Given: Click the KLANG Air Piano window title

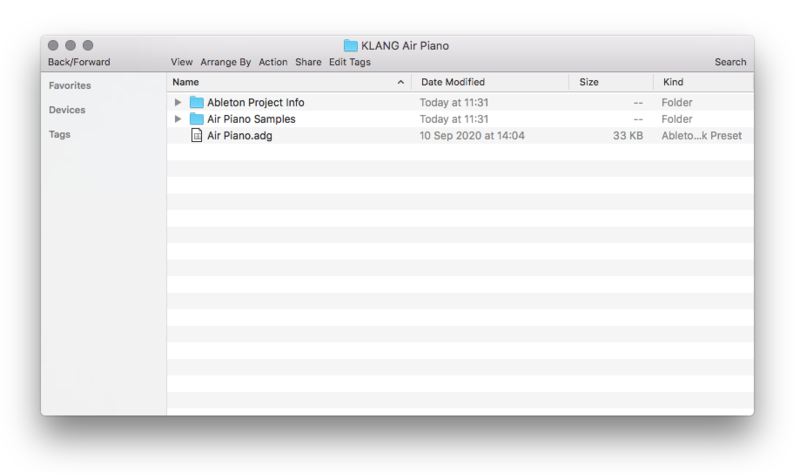Looking at the screenshot, I should tap(405, 45).
